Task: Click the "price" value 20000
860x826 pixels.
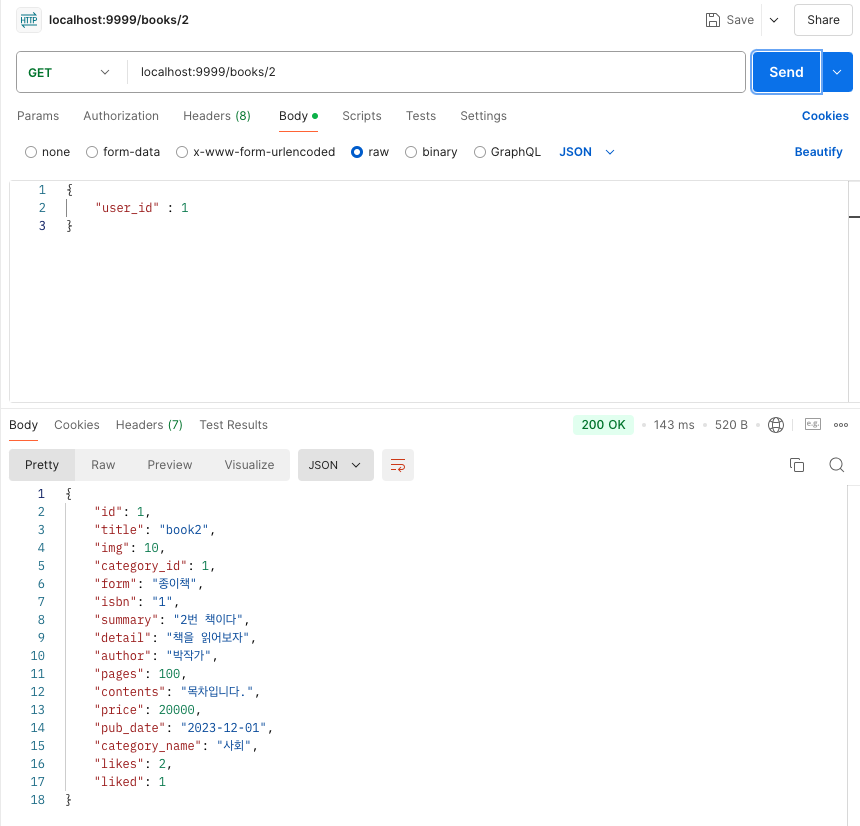Action: [x=177, y=710]
